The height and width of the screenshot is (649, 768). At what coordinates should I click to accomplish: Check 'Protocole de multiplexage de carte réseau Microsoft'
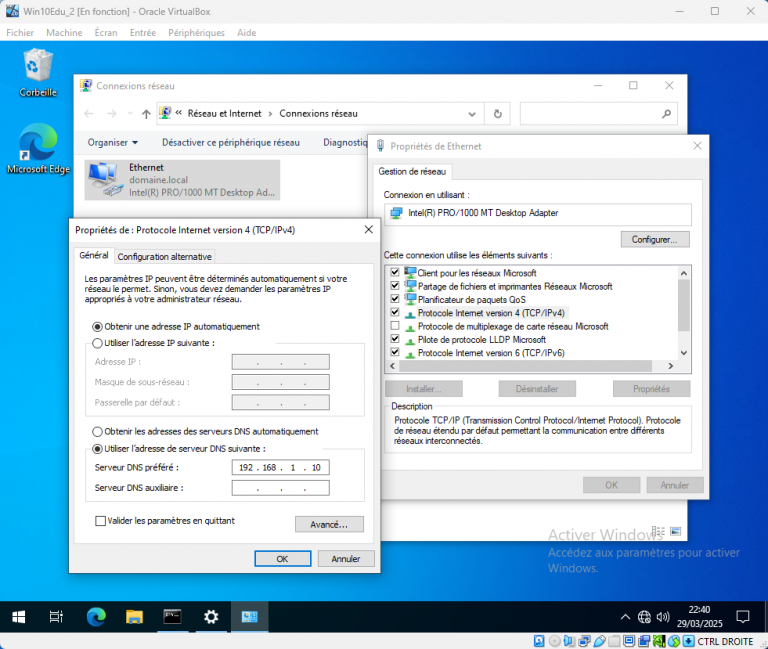[x=395, y=326]
